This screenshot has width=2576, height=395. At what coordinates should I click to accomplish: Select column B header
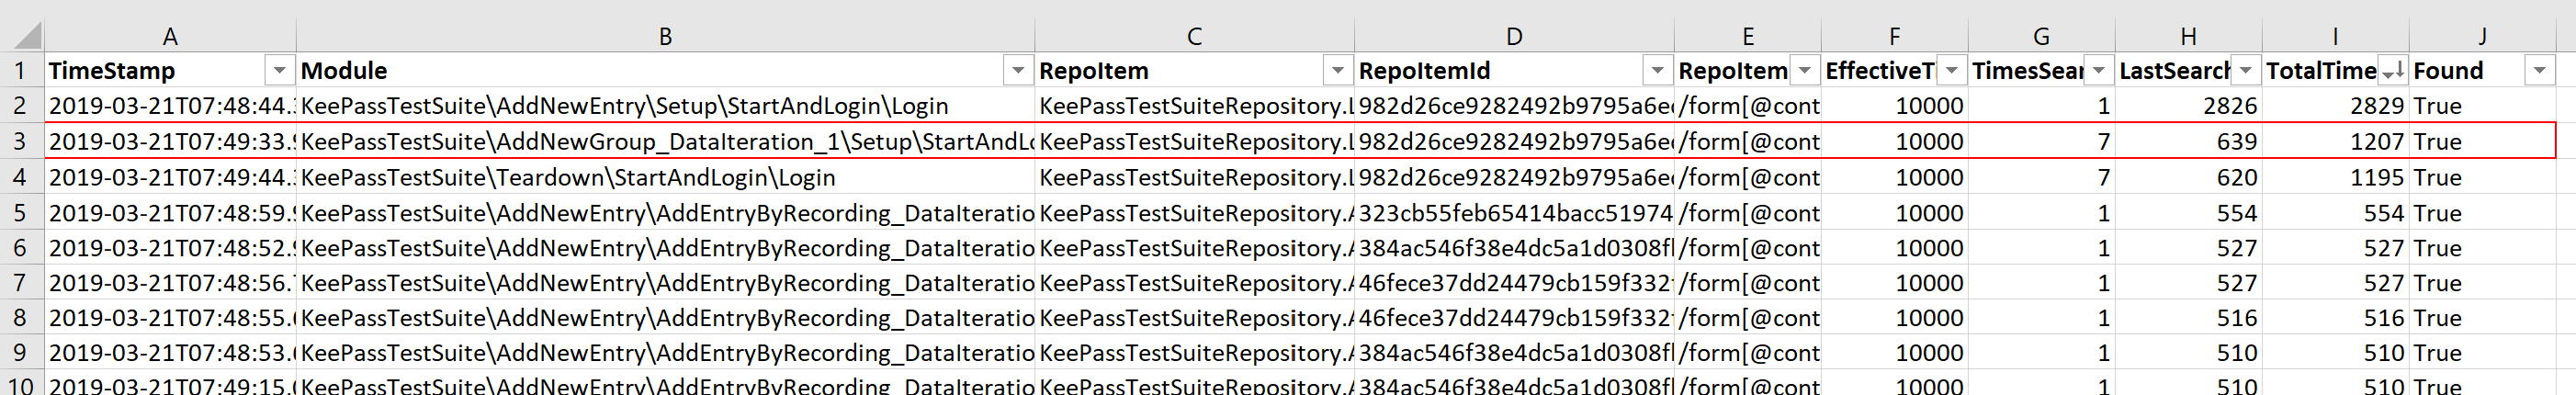point(665,37)
